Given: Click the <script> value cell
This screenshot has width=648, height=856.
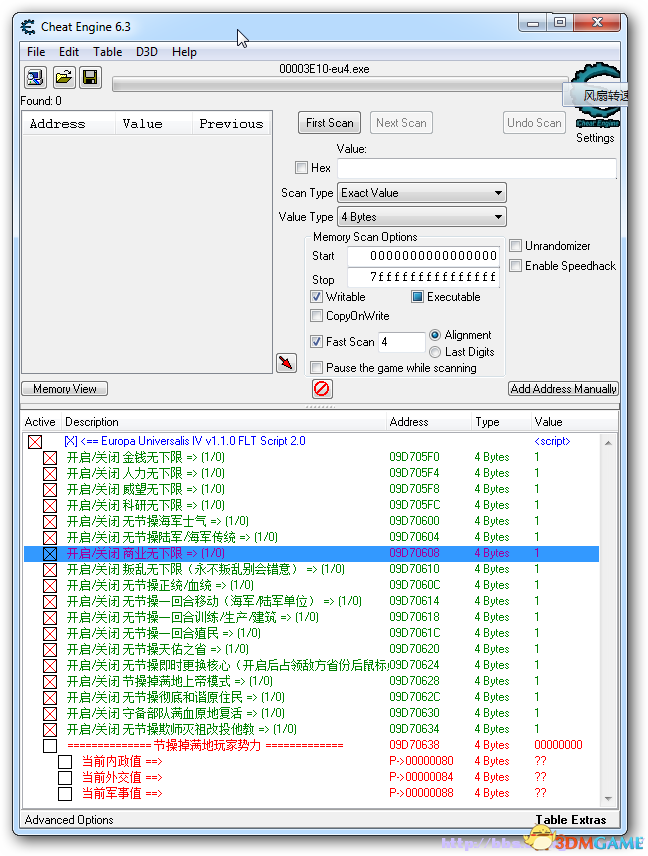Looking at the screenshot, I should pyautogui.click(x=552, y=441).
